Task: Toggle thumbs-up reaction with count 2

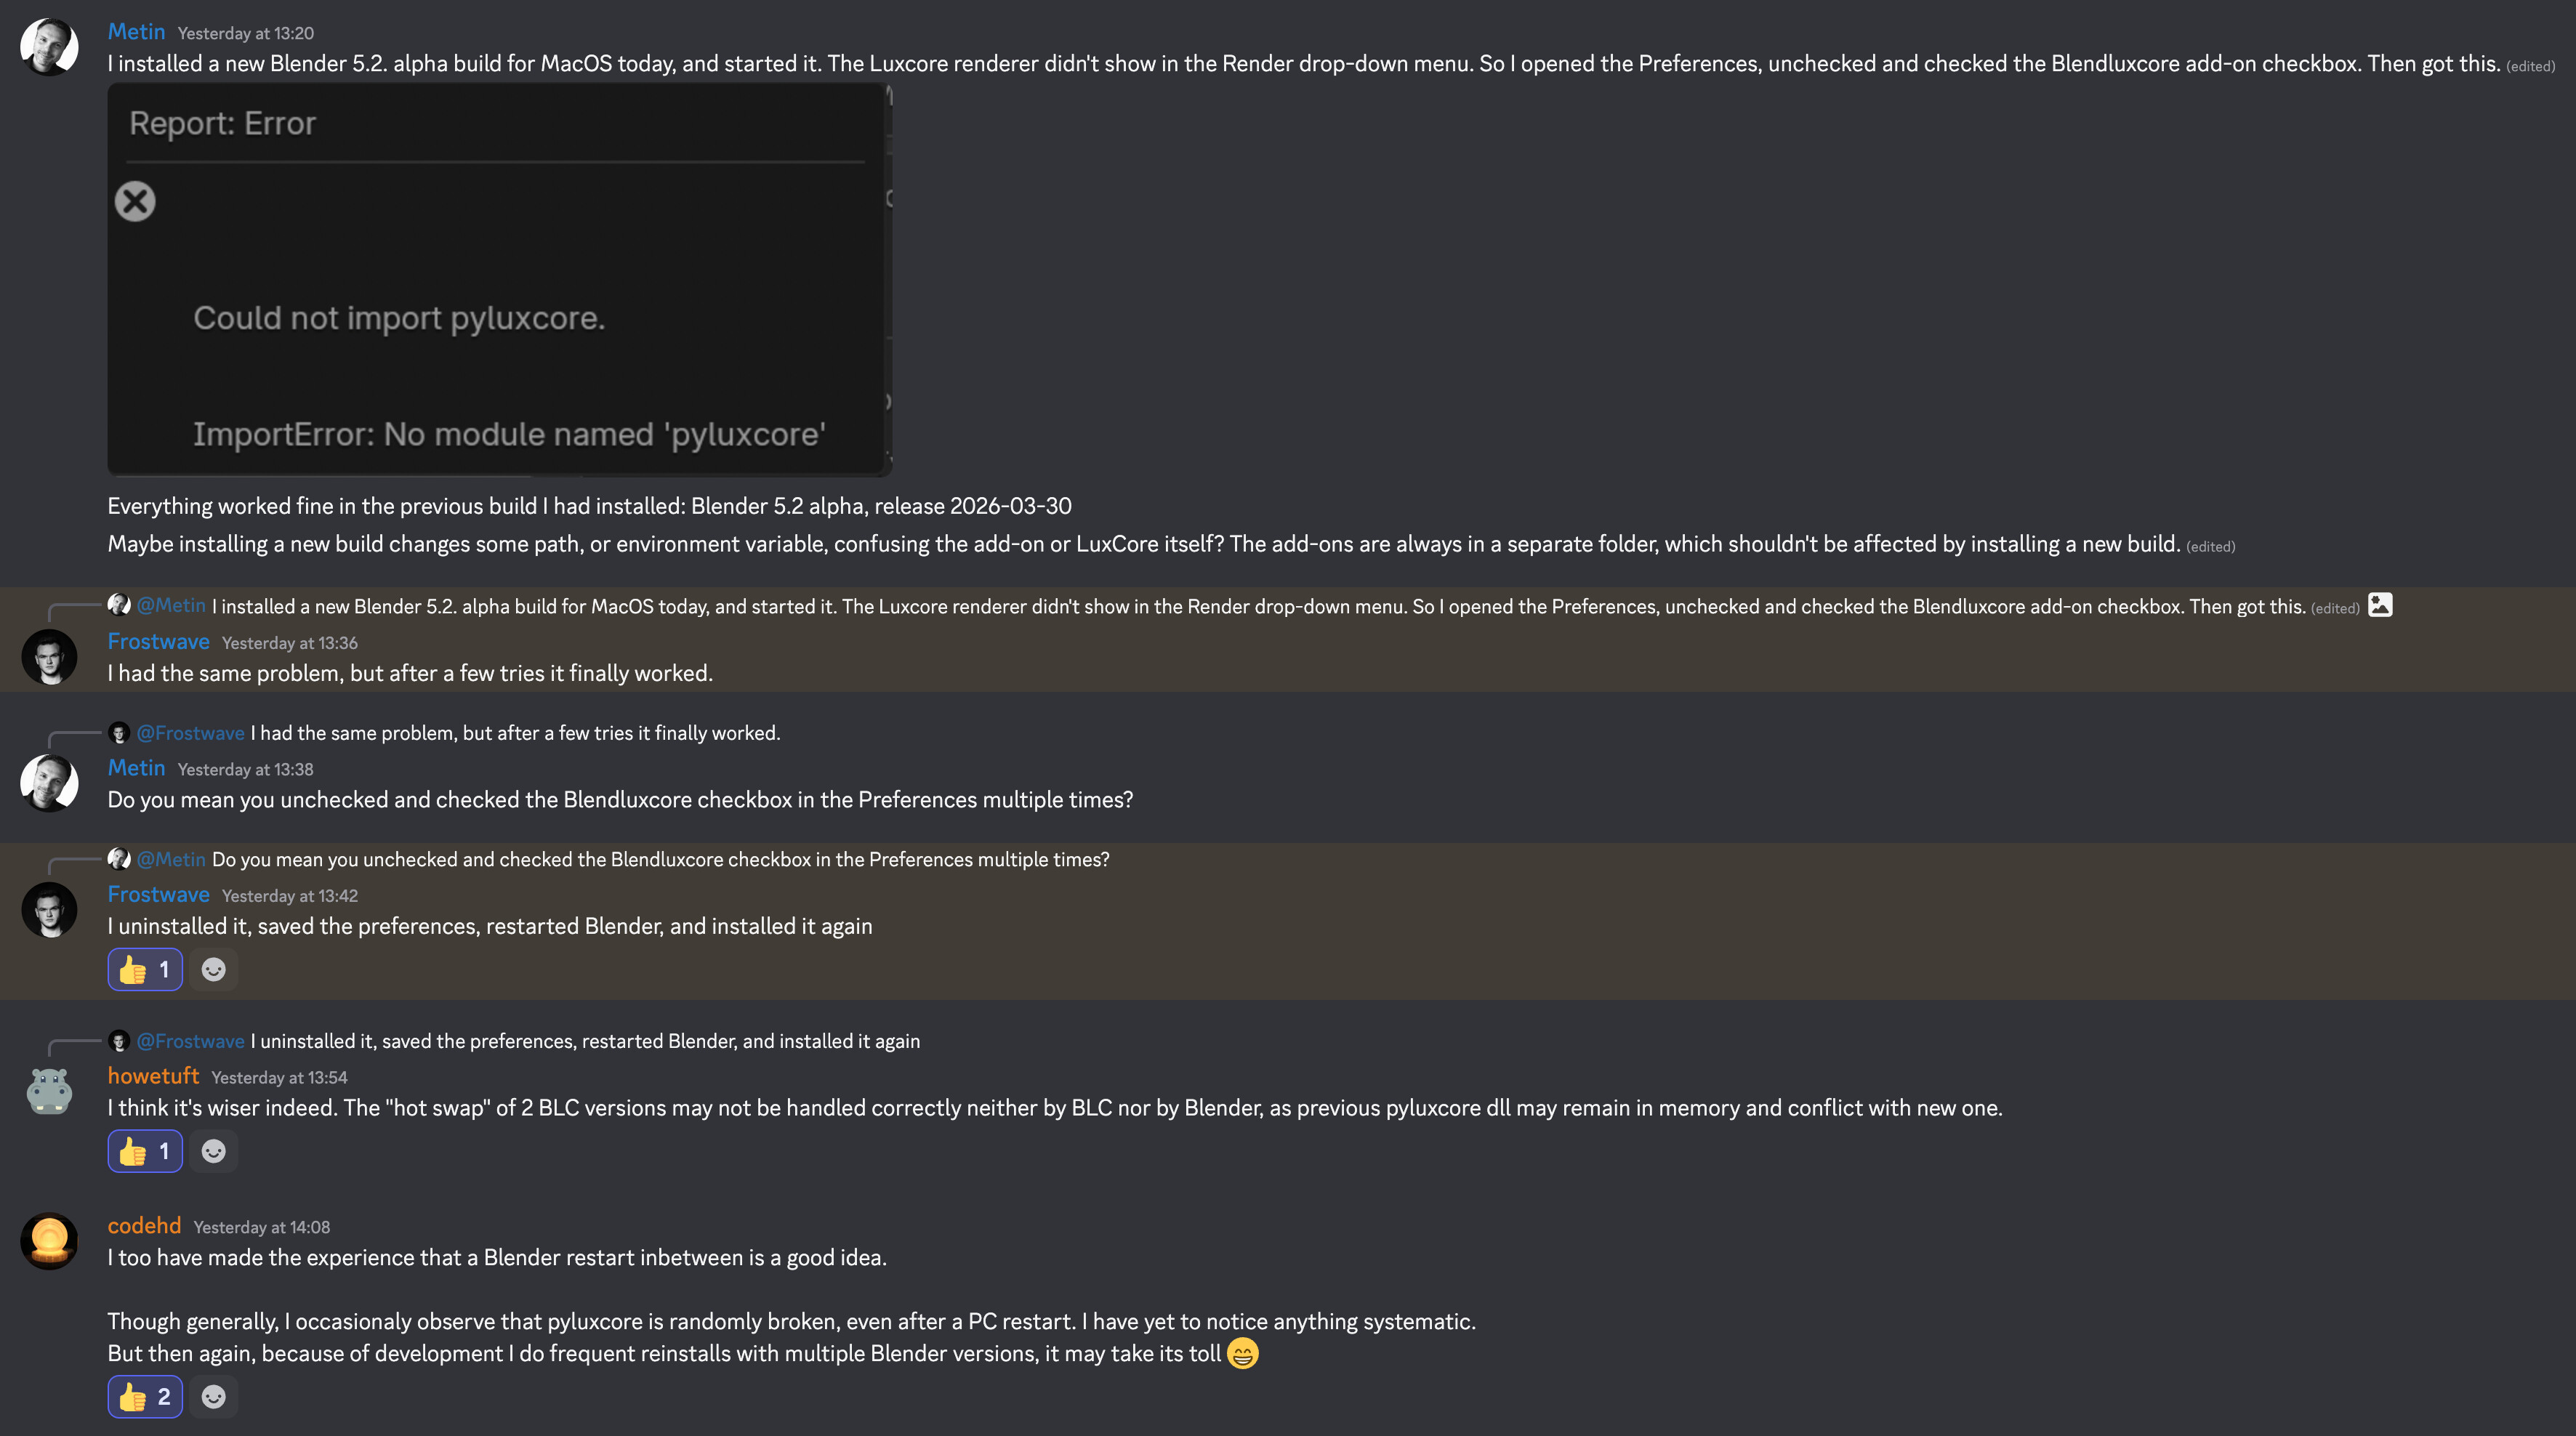Action: (x=145, y=1397)
